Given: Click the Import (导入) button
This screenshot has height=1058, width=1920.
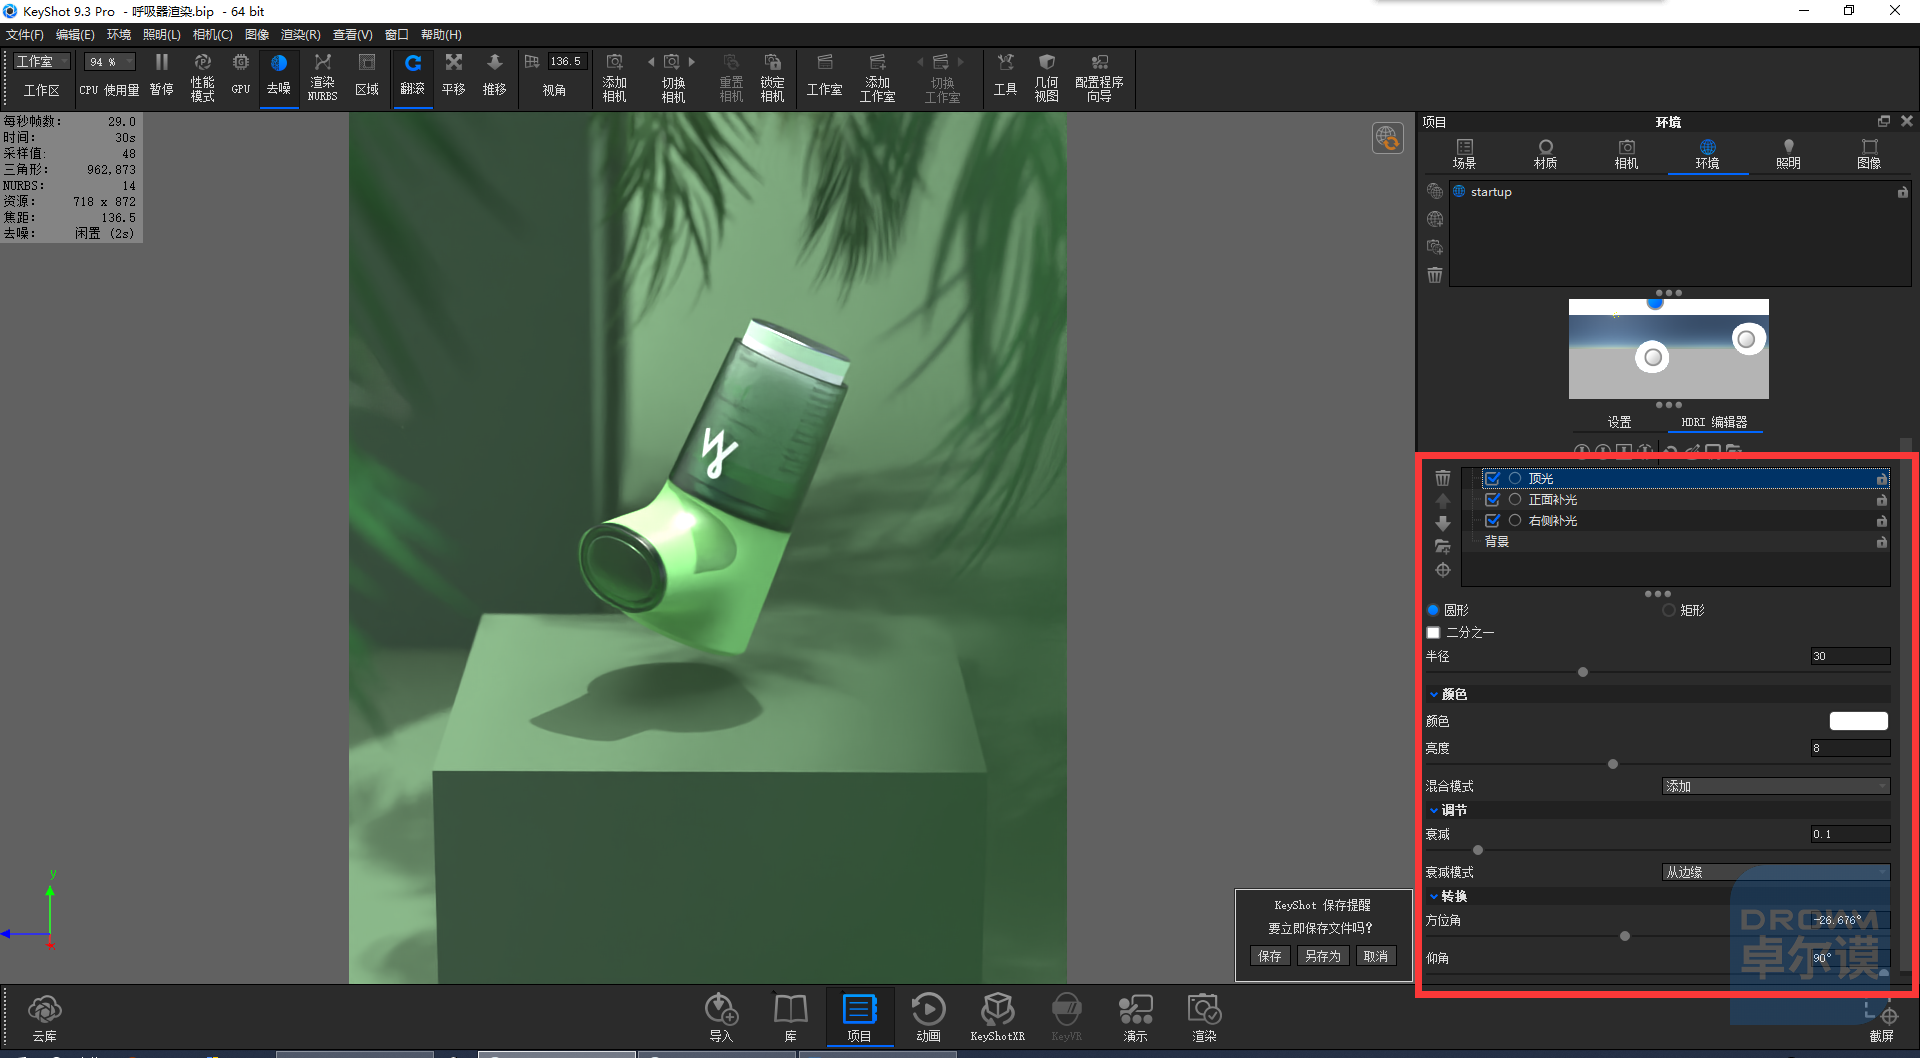Looking at the screenshot, I should (x=721, y=1019).
